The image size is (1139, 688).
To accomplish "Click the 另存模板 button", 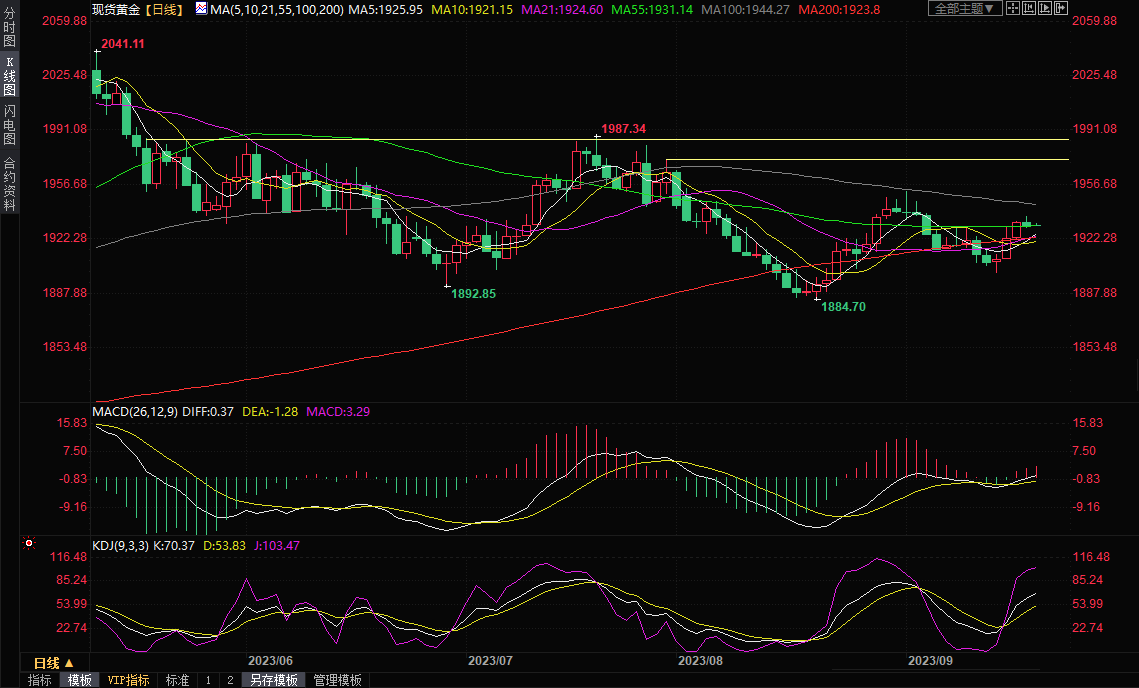I will tap(274, 680).
